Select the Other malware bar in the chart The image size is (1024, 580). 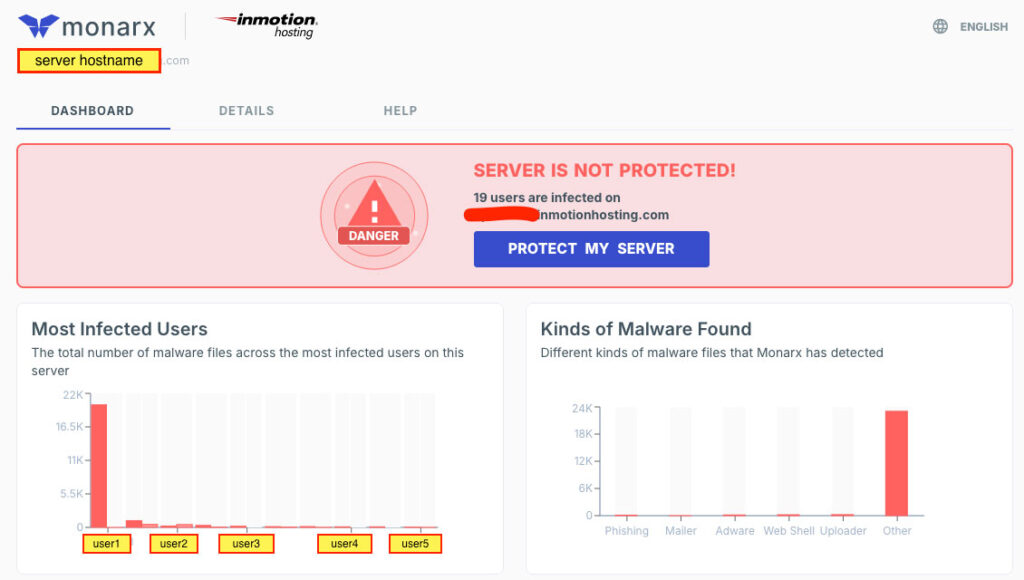coord(896,460)
